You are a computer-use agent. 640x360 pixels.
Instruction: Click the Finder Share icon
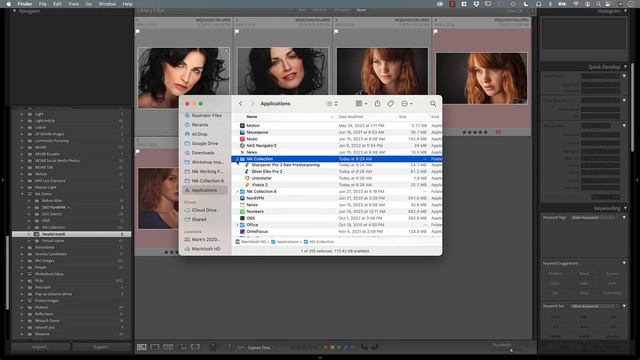tap(378, 104)
